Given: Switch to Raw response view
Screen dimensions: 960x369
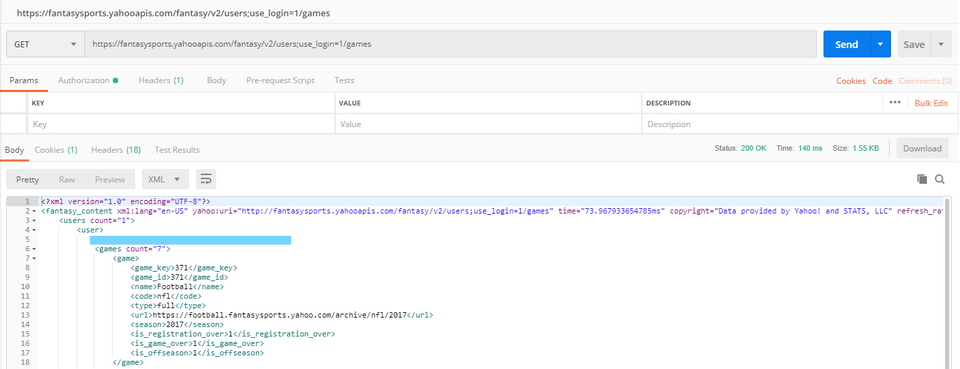Looking at the screenshot, I should [67, 179].
